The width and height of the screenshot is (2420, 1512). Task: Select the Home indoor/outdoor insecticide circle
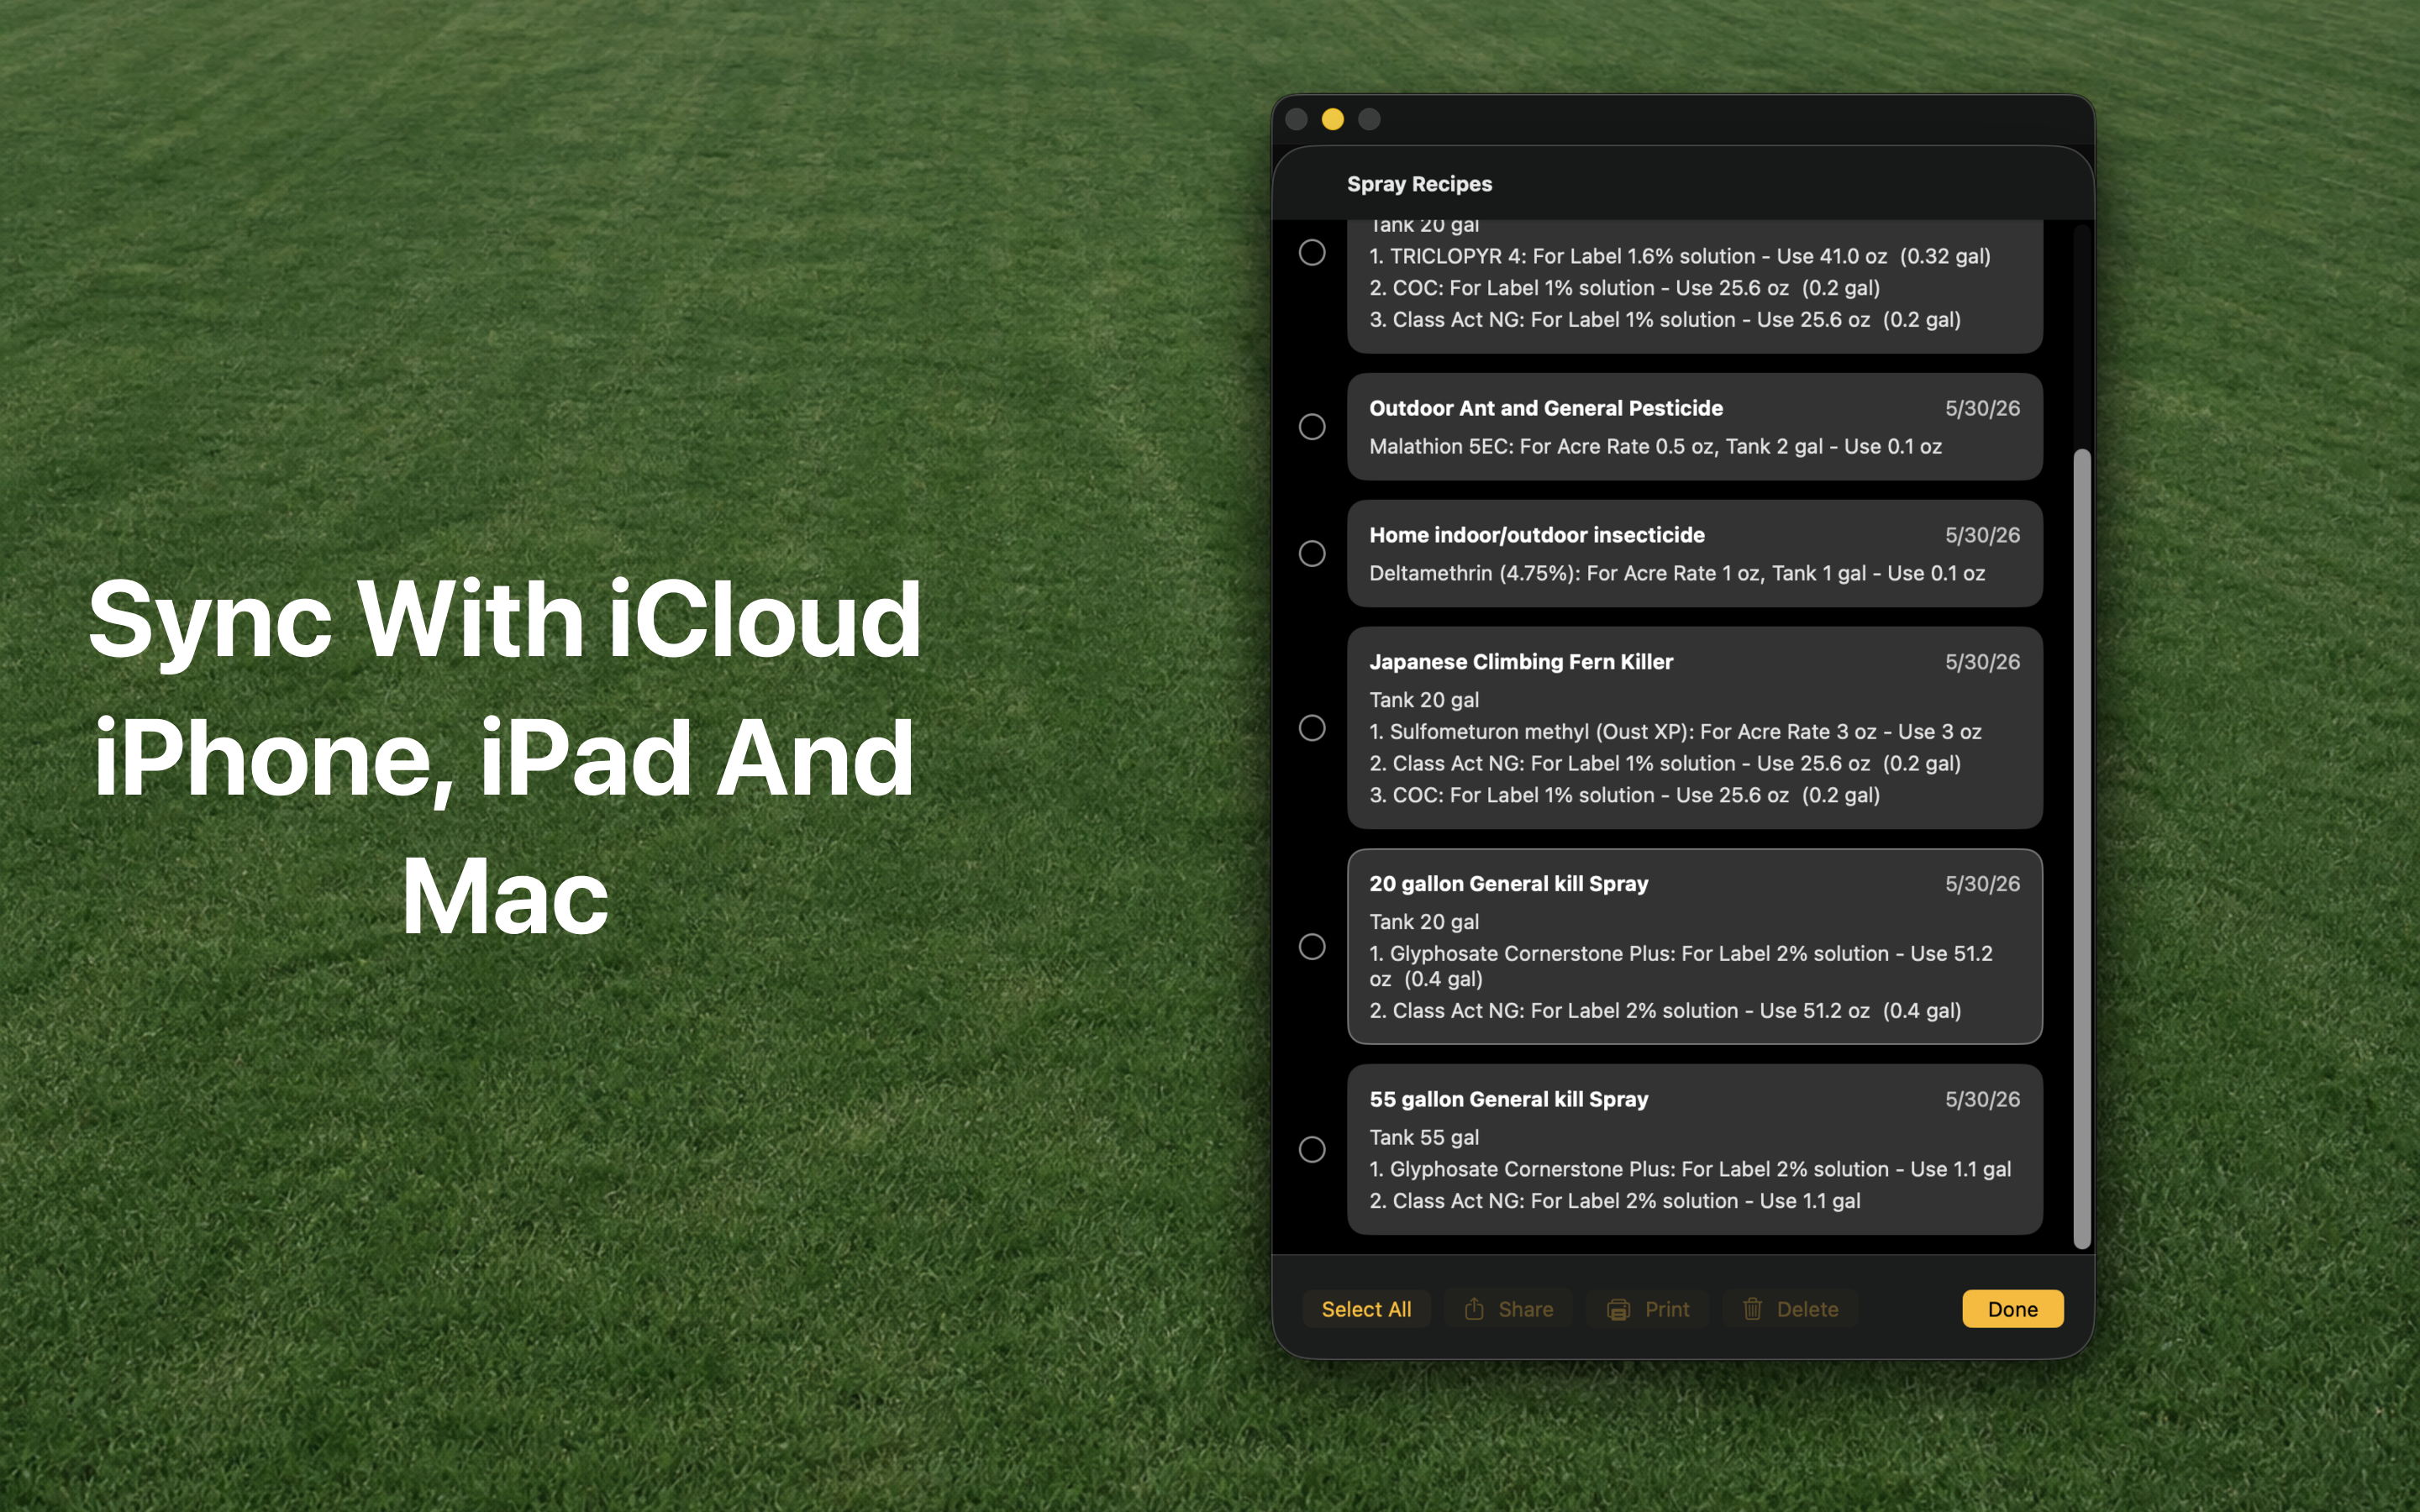coord(1312,554)
